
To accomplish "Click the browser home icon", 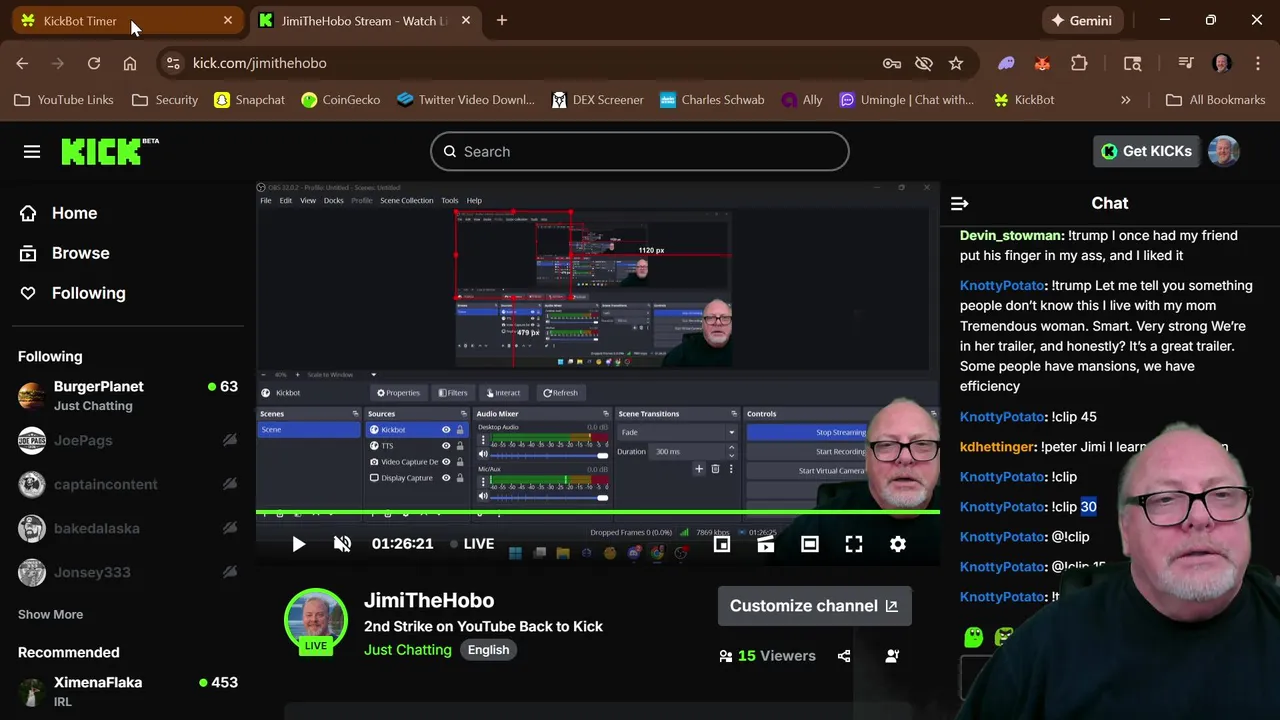I will pyautogui.click(x=130, y=63).
